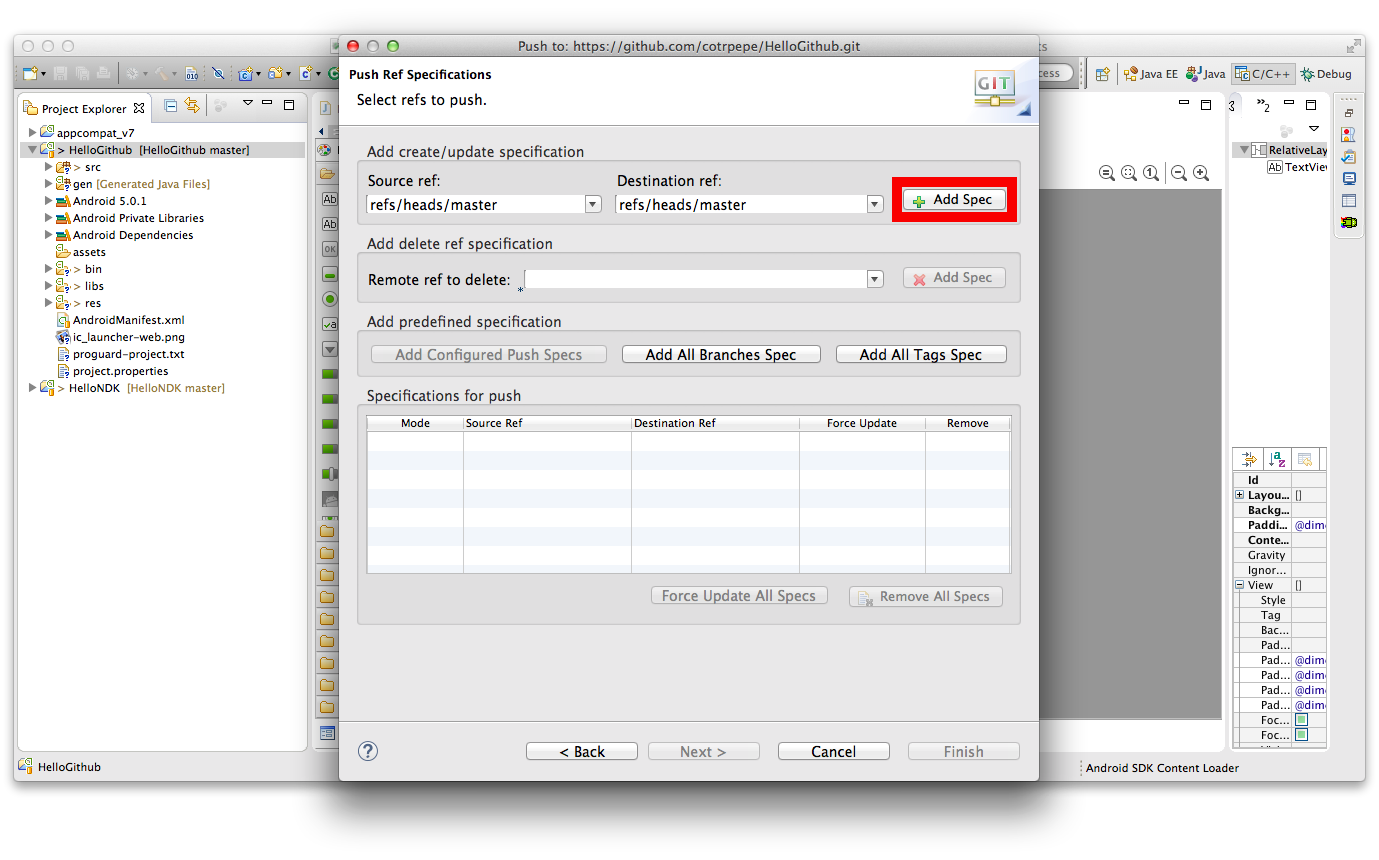
Task: Click the new source folder toolbar icon
Action: click(x=274, y=73)
